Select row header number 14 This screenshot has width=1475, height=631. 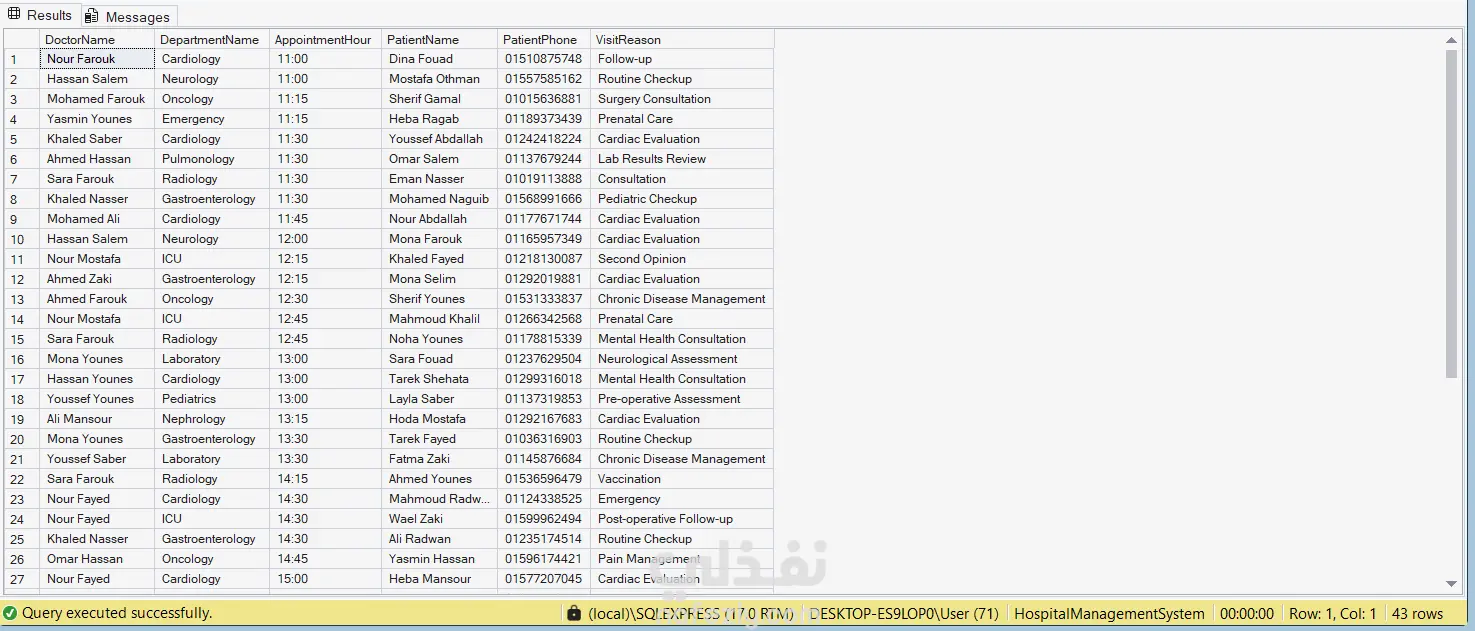[21, 319]
